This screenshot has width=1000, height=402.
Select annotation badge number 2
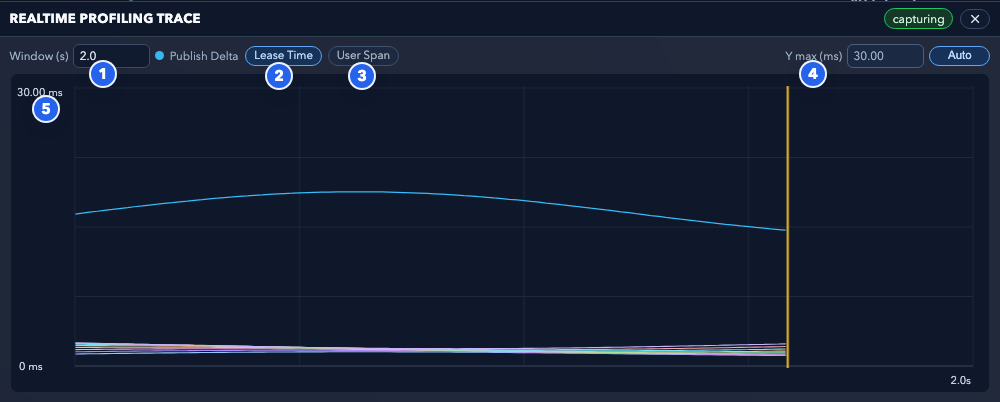(279, 76)
